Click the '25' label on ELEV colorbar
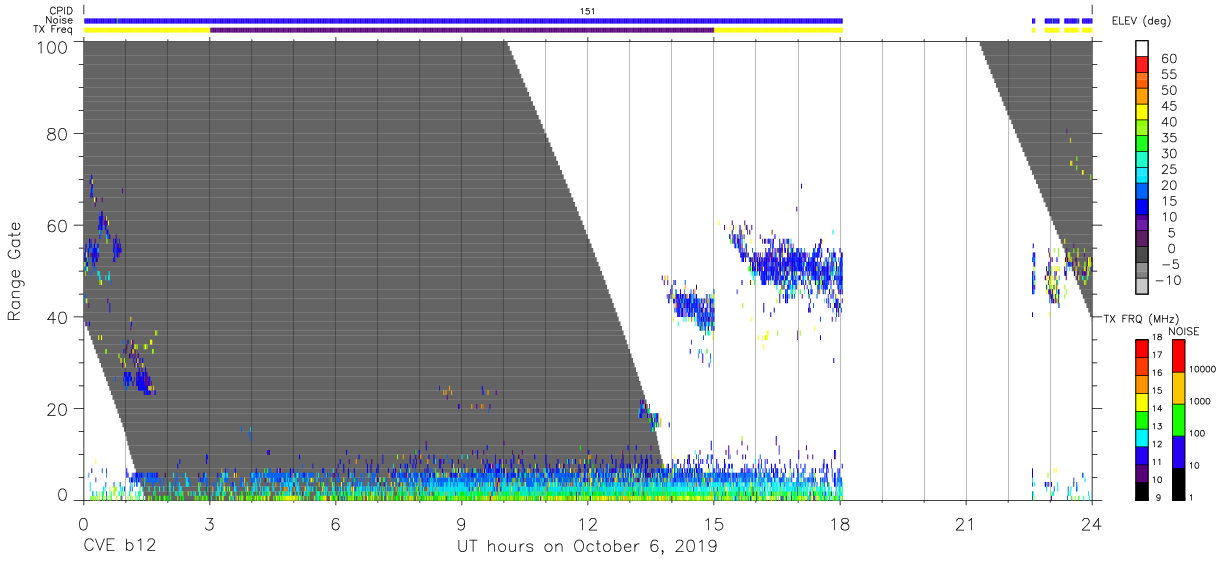Image resolution: width=1228 pixels, height=567 pixels. (x=1169, y=170)
